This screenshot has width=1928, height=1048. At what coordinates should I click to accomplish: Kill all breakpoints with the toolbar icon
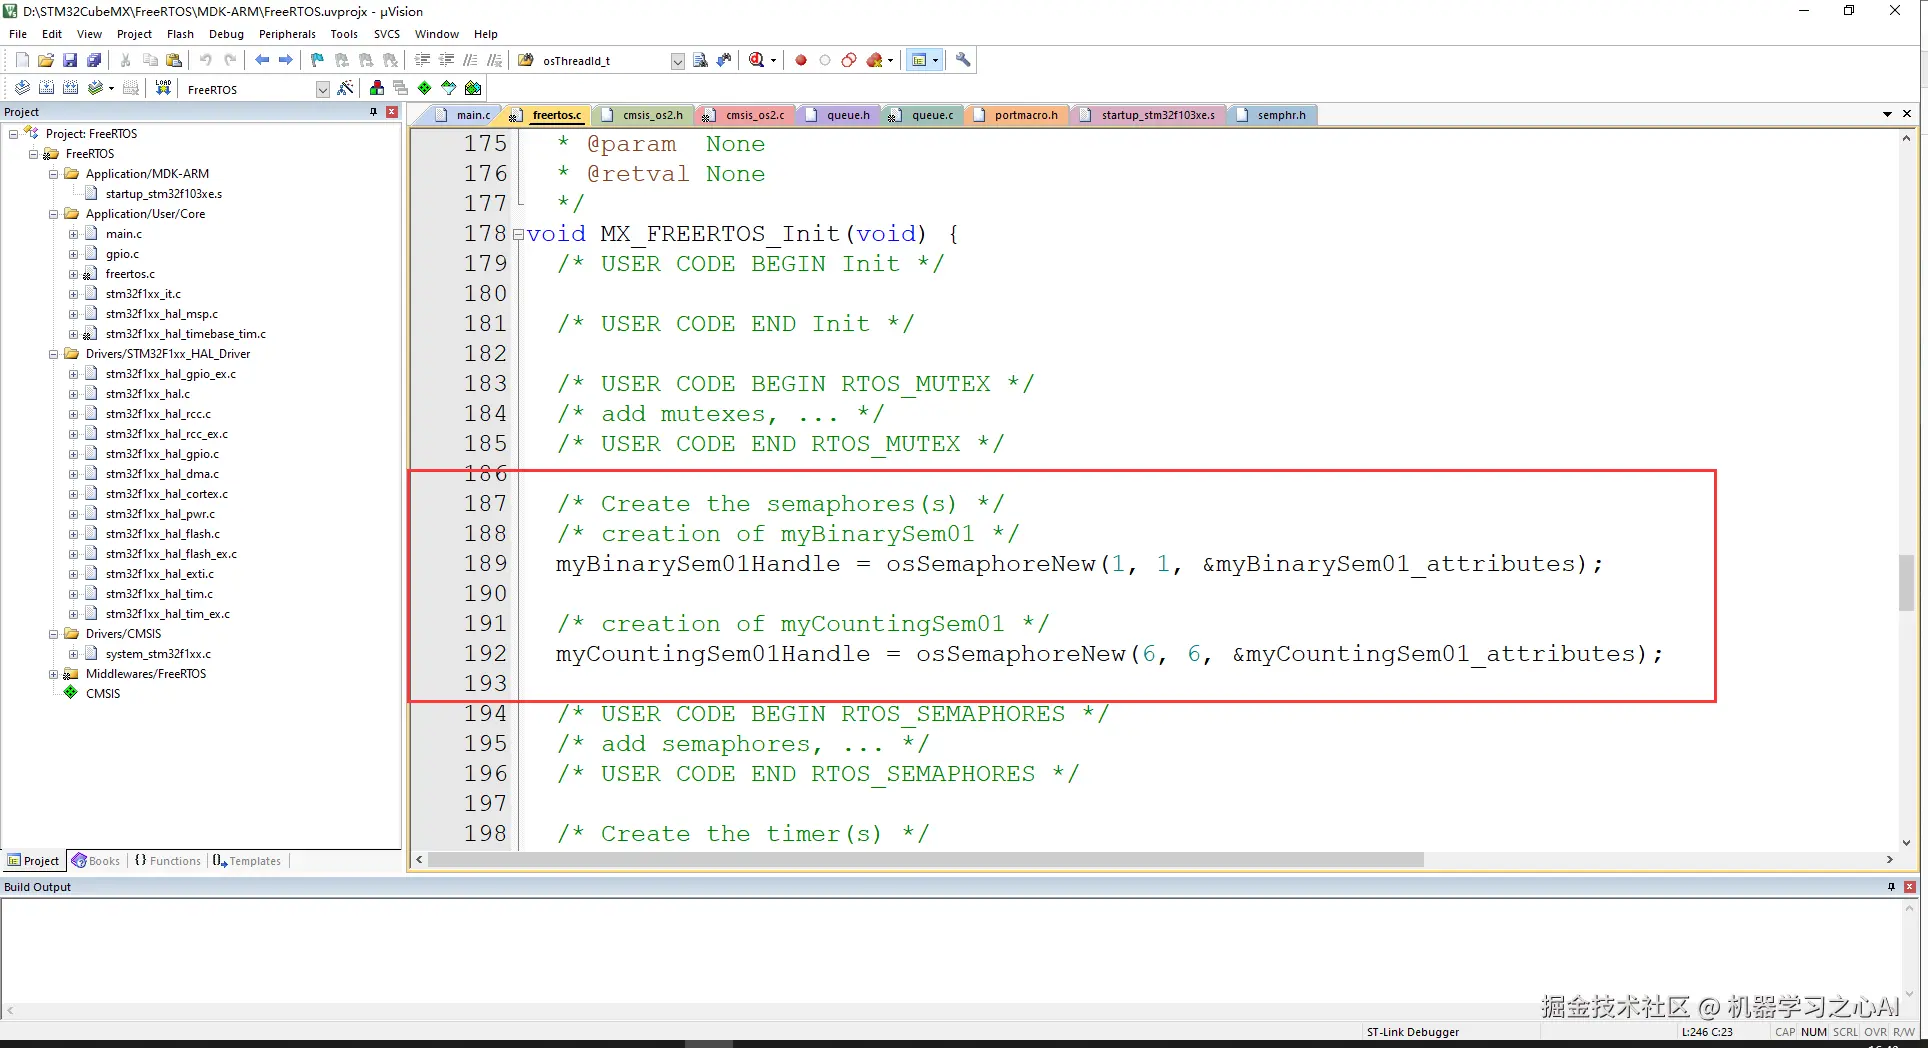[875, 60]
